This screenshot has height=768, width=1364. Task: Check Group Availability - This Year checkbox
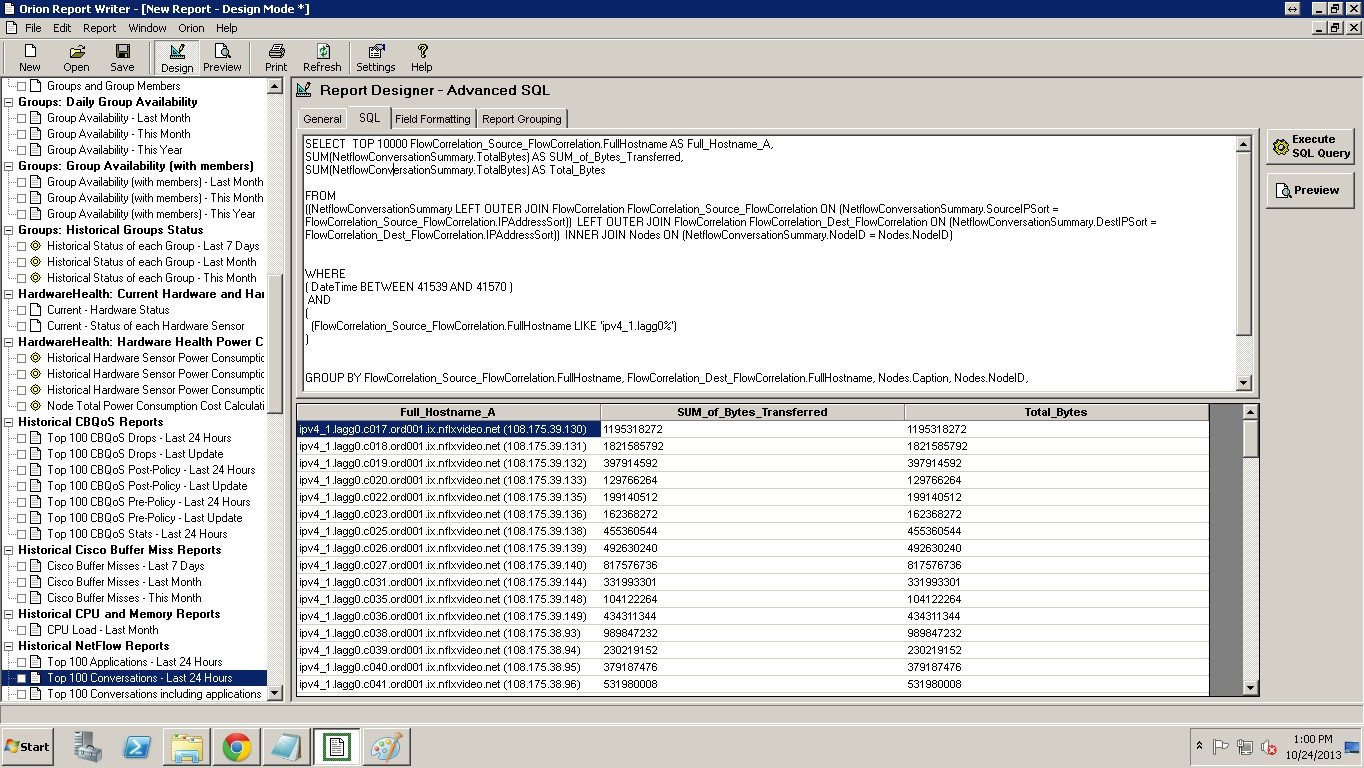point(22,150)
